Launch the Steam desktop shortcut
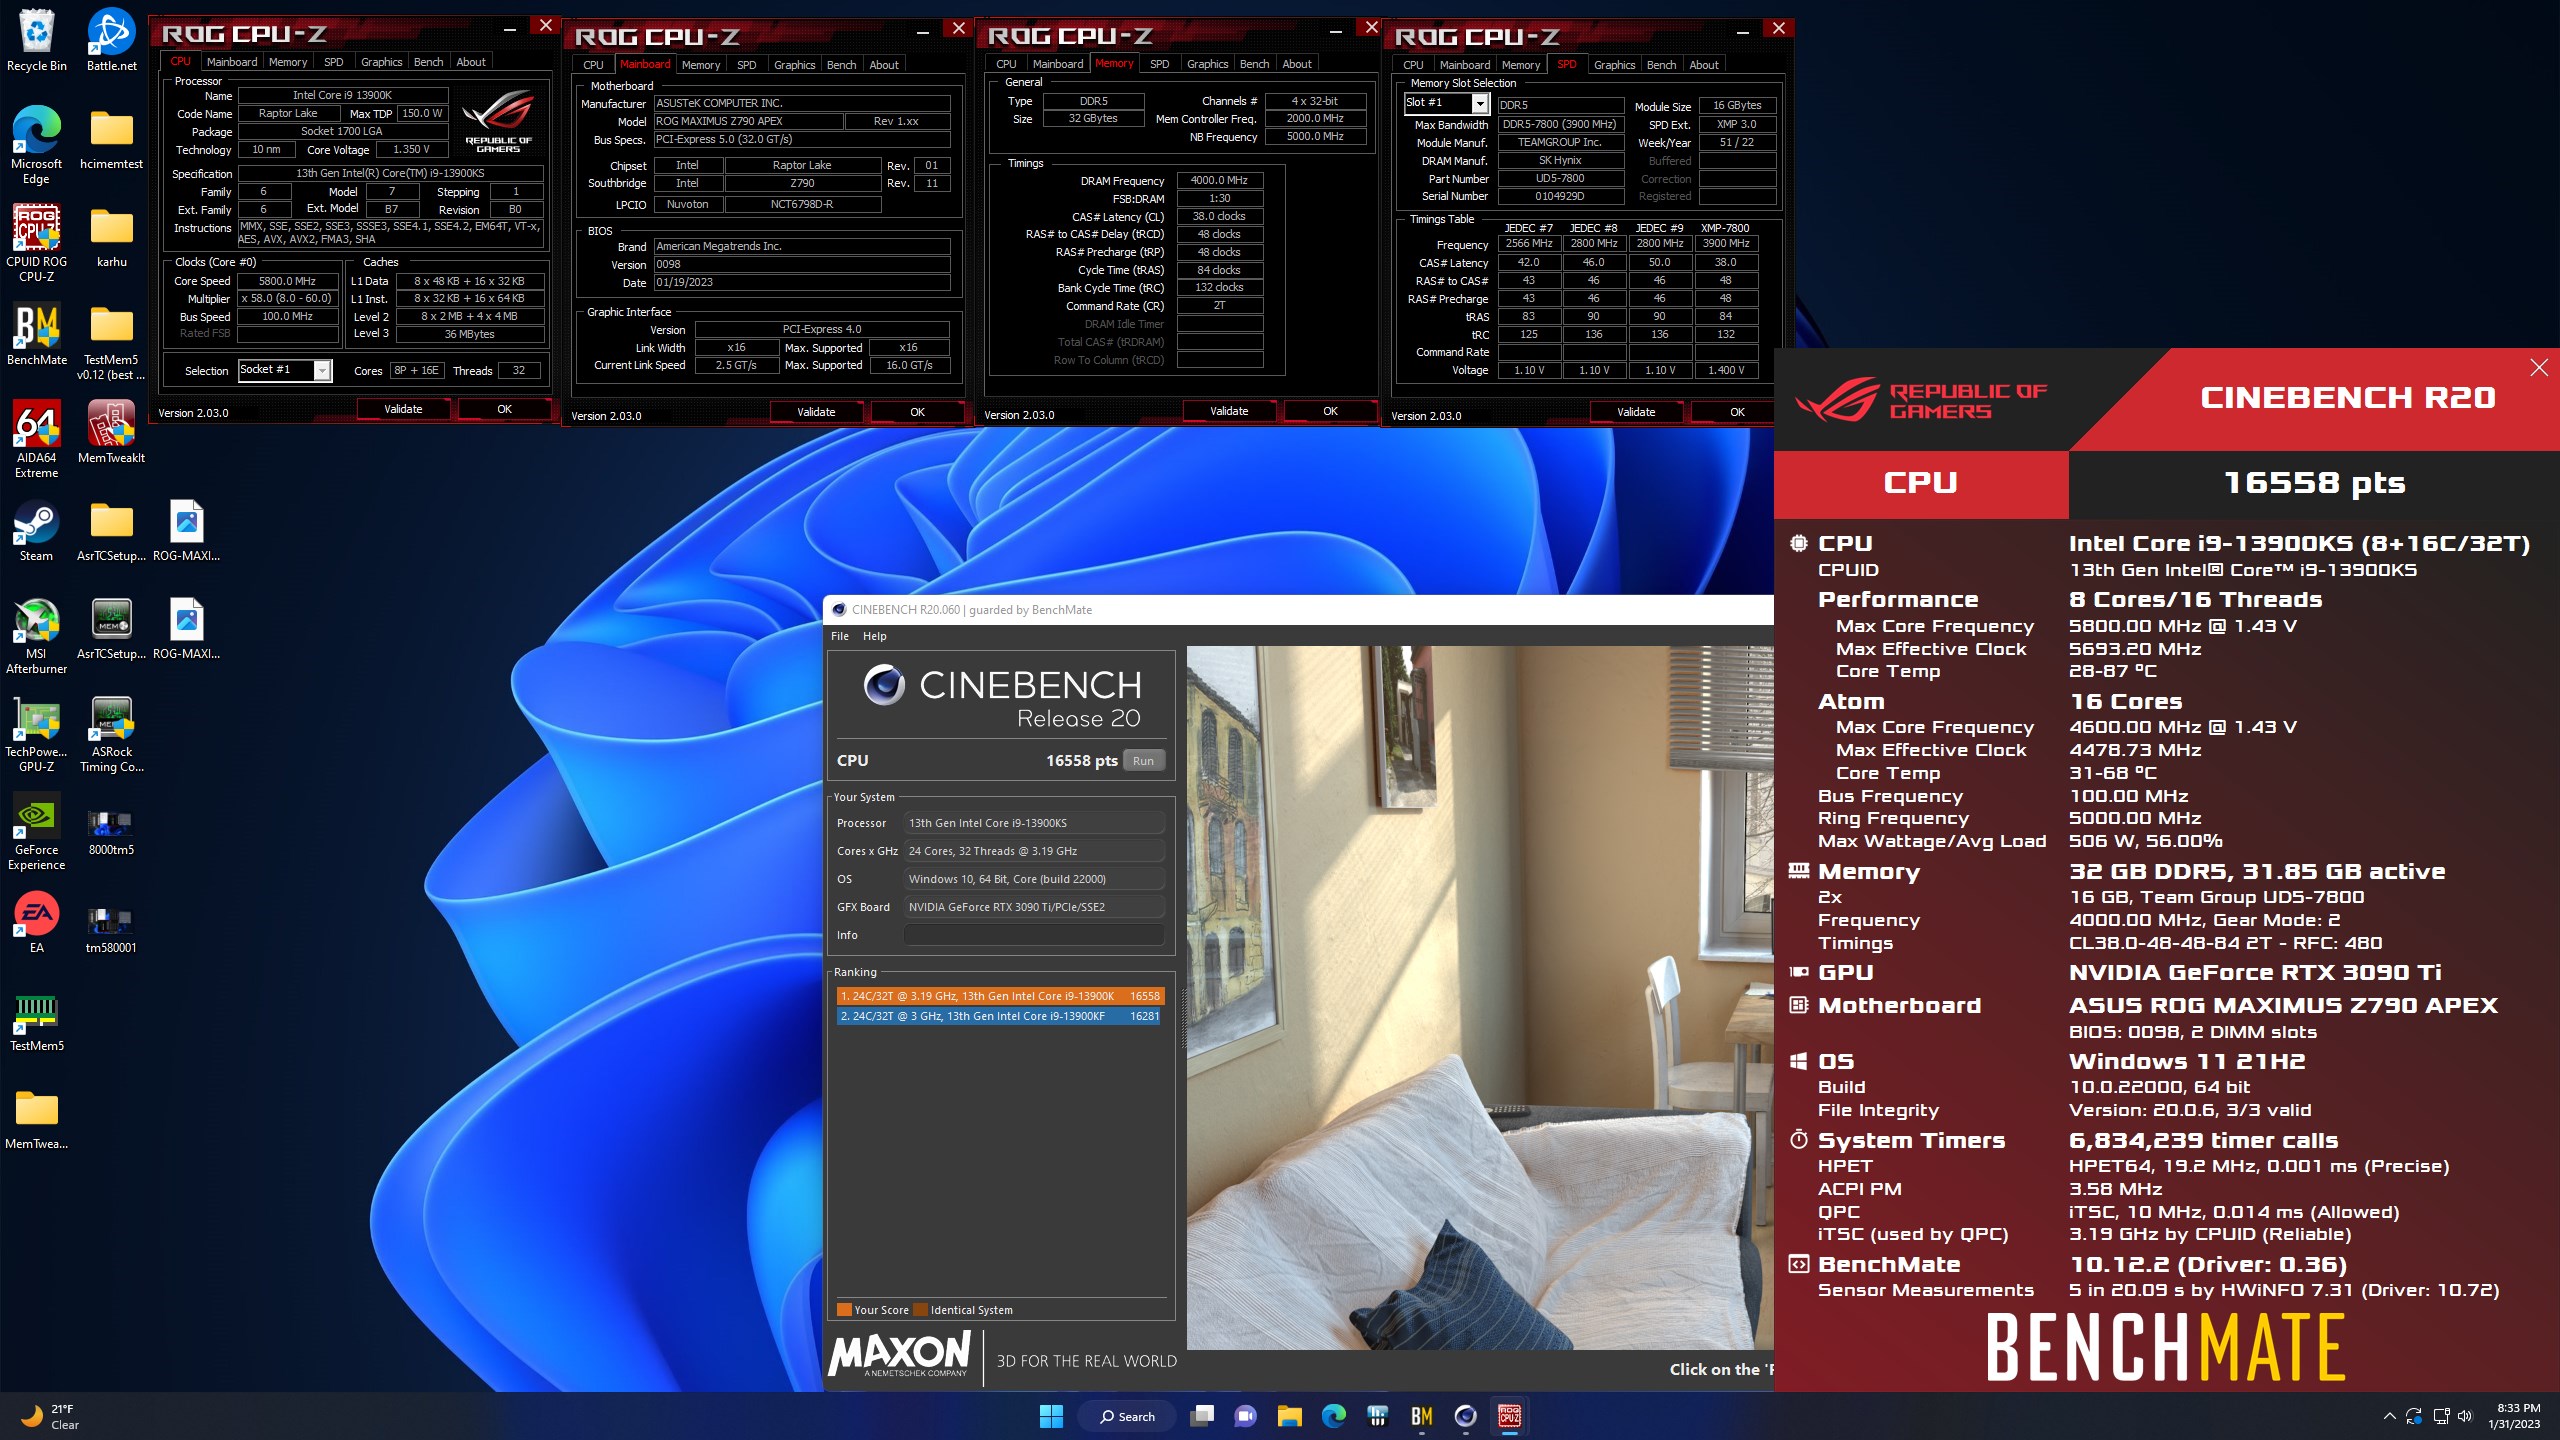 pos(36,530)
